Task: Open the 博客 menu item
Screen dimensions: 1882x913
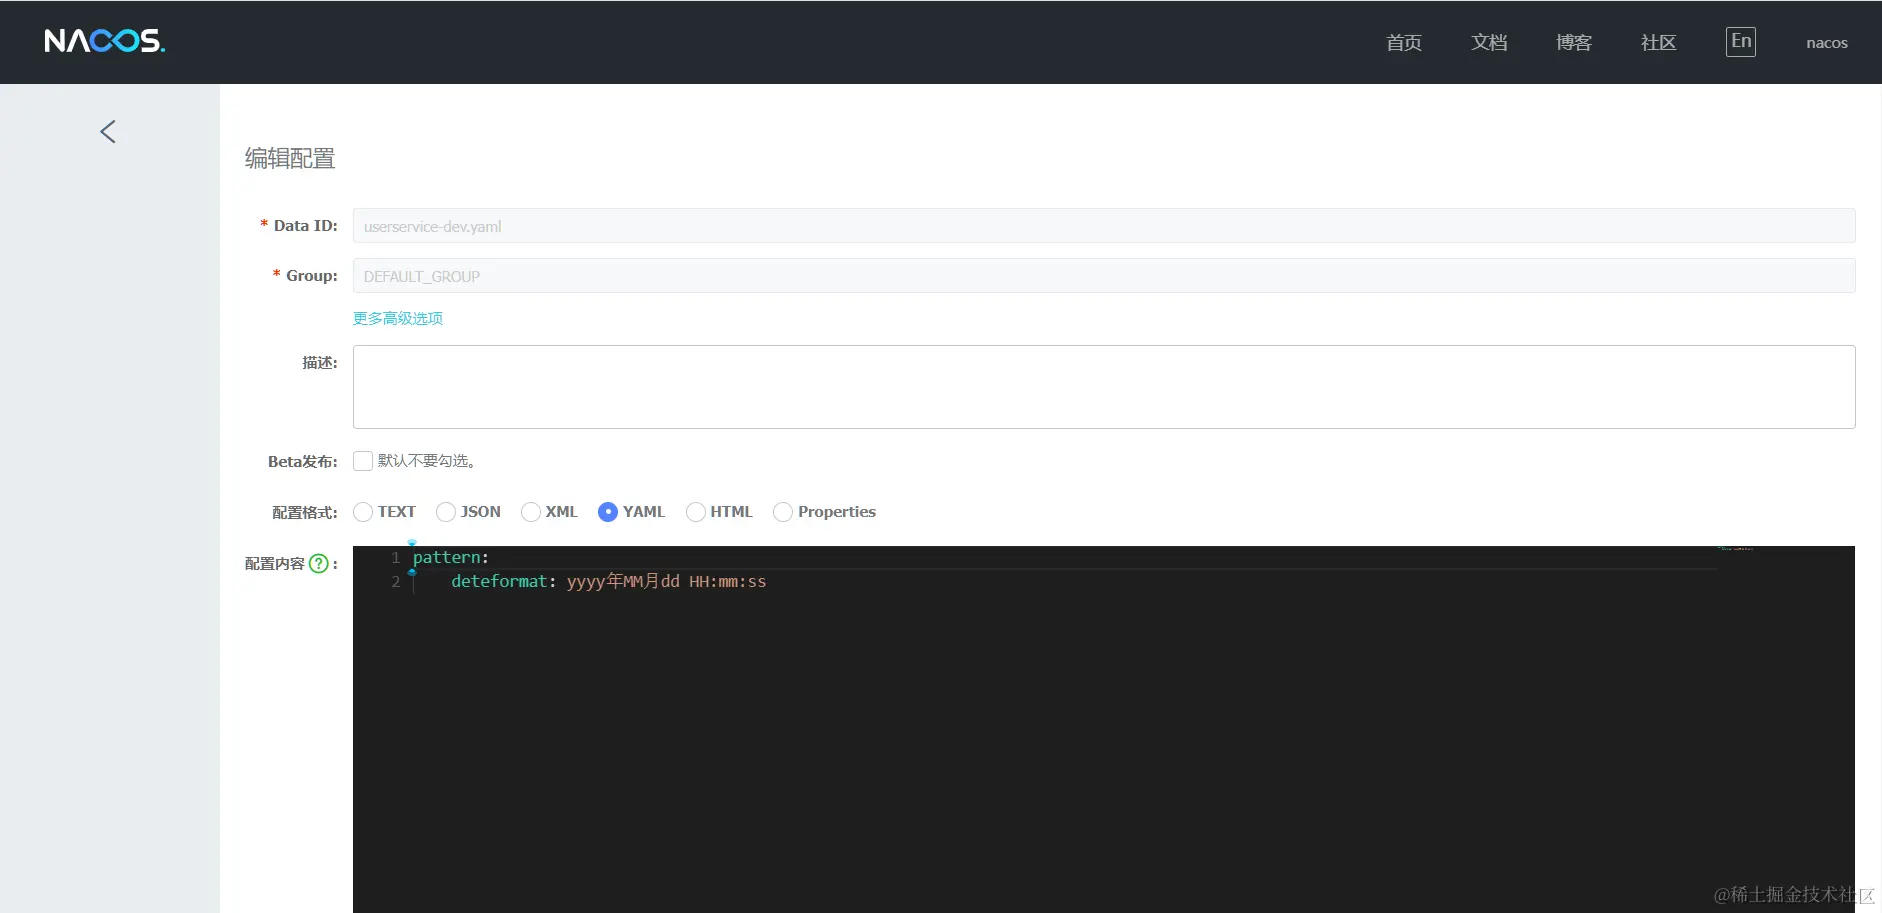Action: tap(1574, 42)
